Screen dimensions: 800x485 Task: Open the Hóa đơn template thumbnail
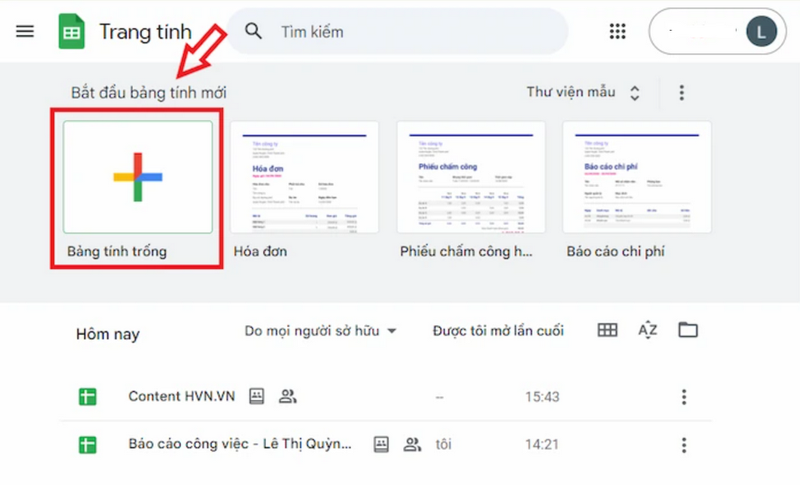[x=305, y=177]
